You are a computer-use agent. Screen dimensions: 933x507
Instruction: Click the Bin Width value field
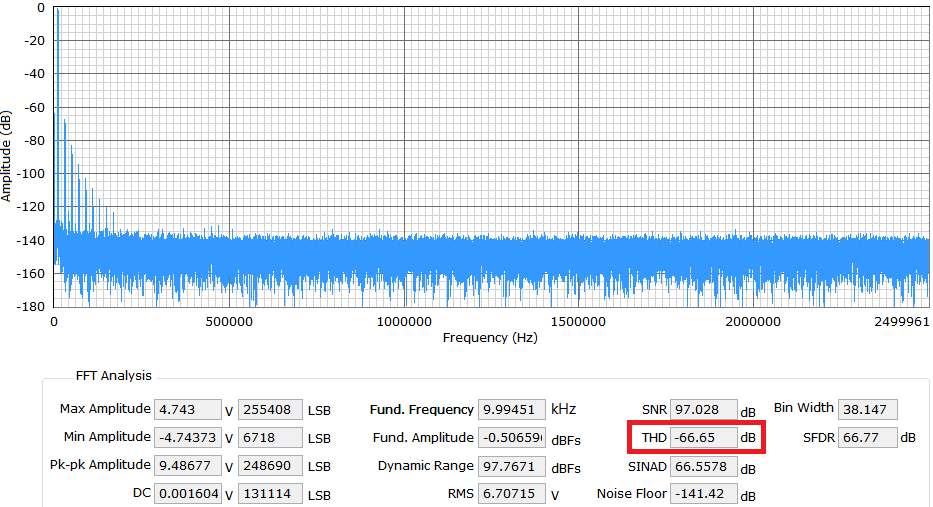click(868, 409)
